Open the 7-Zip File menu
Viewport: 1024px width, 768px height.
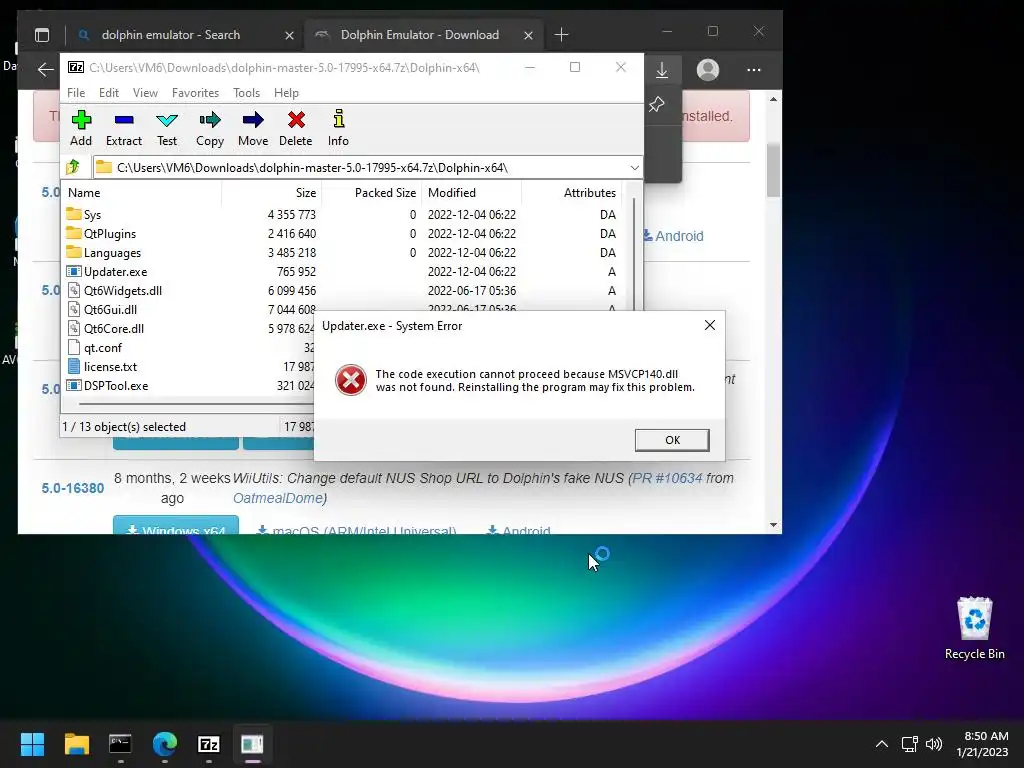[76, 93]
